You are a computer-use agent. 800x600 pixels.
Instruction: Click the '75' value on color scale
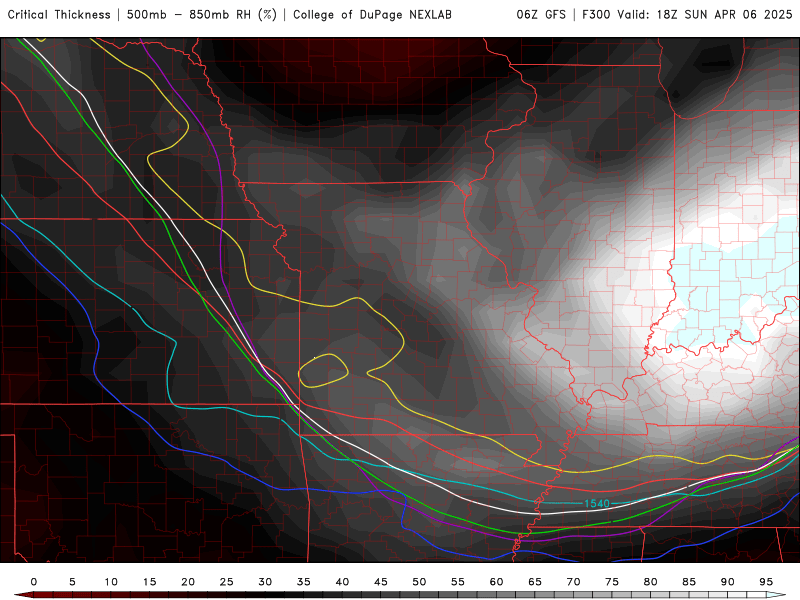pos(612,582)
